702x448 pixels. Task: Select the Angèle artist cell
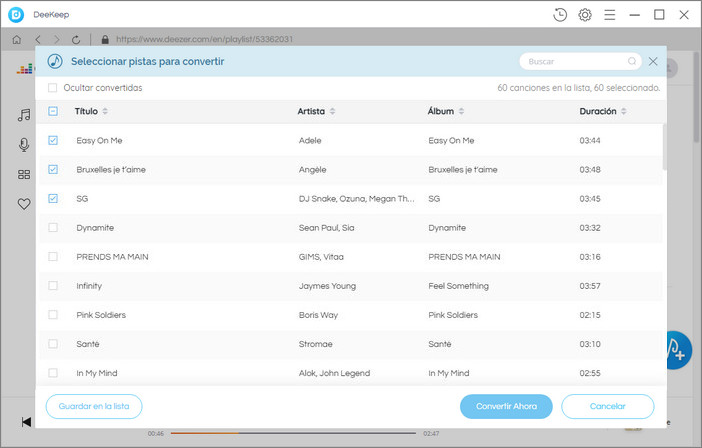point(312,170)
